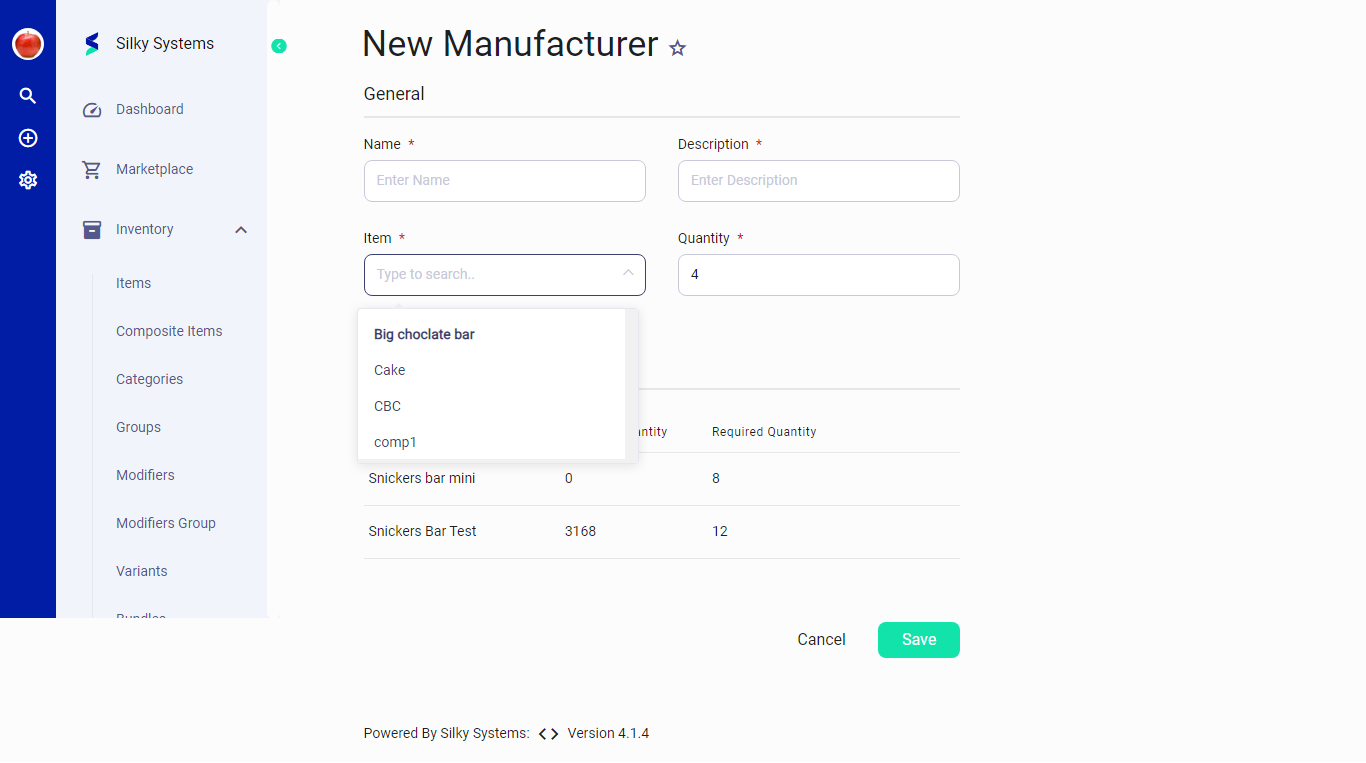
Task: Click the plus circle icon in the sidebar
Action: click(x=27, y=138)
